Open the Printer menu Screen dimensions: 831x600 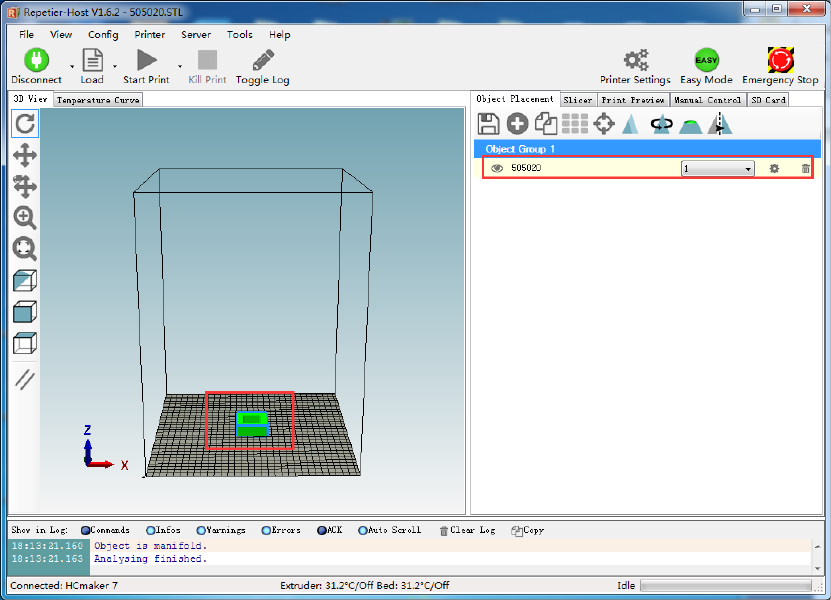[x=149, y=34]
